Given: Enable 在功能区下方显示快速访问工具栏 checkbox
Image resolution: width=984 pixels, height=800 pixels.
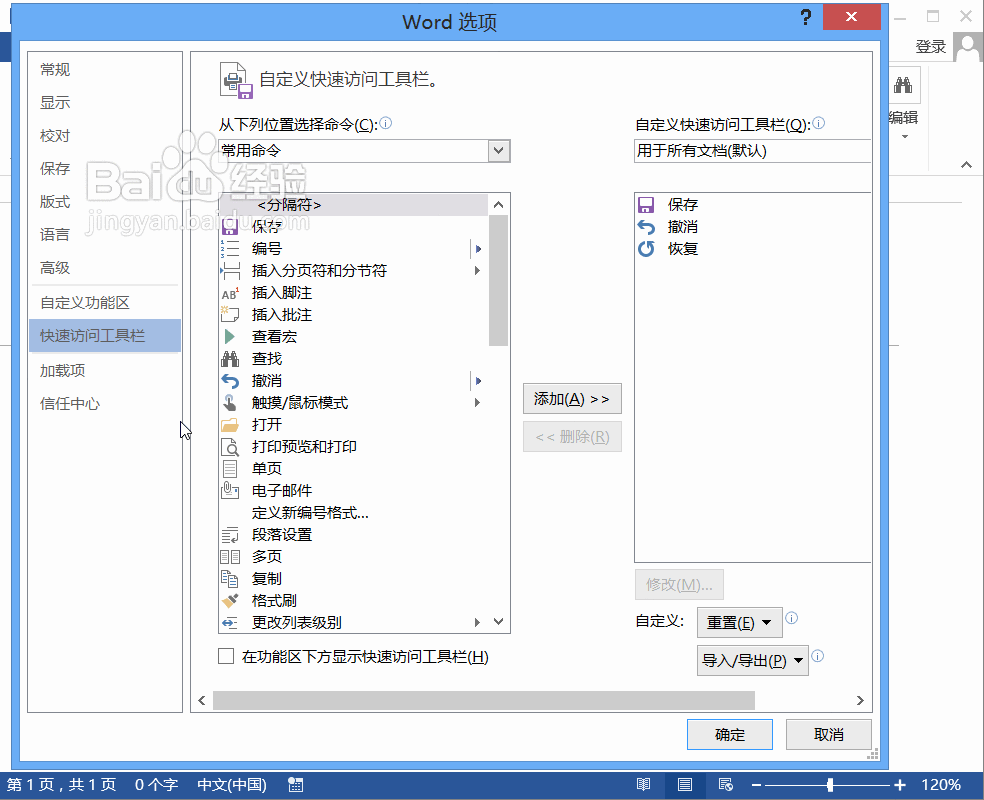Looking at the screenshot, I should [x=226, y=656].
